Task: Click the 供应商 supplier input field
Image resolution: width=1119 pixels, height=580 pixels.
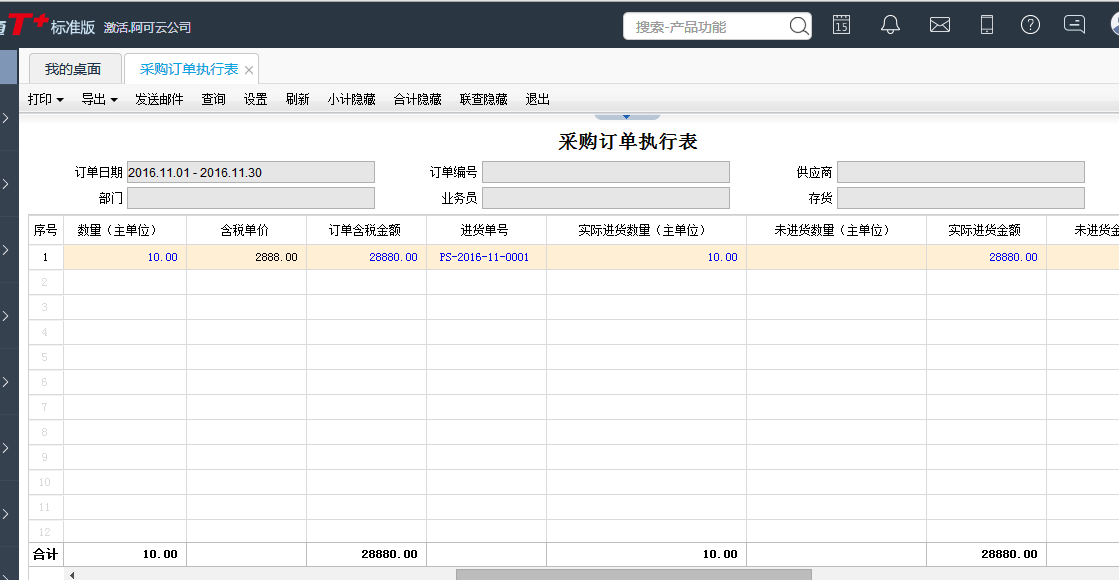Action: pyautogui.click(x=960, y=171)
